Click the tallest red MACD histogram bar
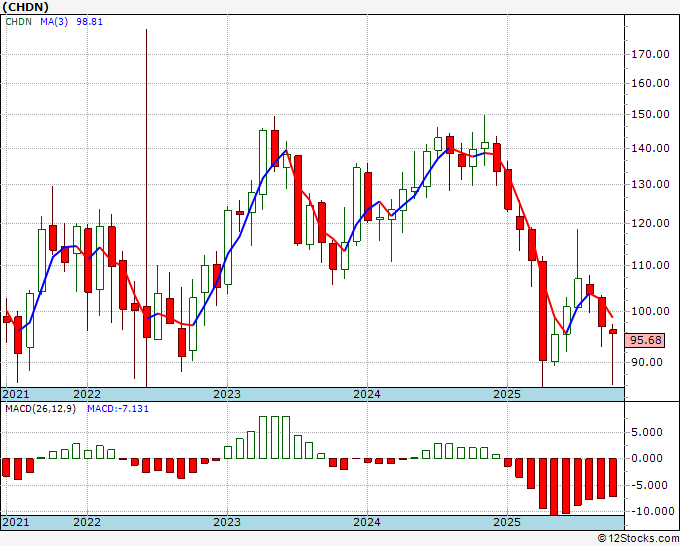The width and height of the screenshot is (680, 546). point(554,487)
